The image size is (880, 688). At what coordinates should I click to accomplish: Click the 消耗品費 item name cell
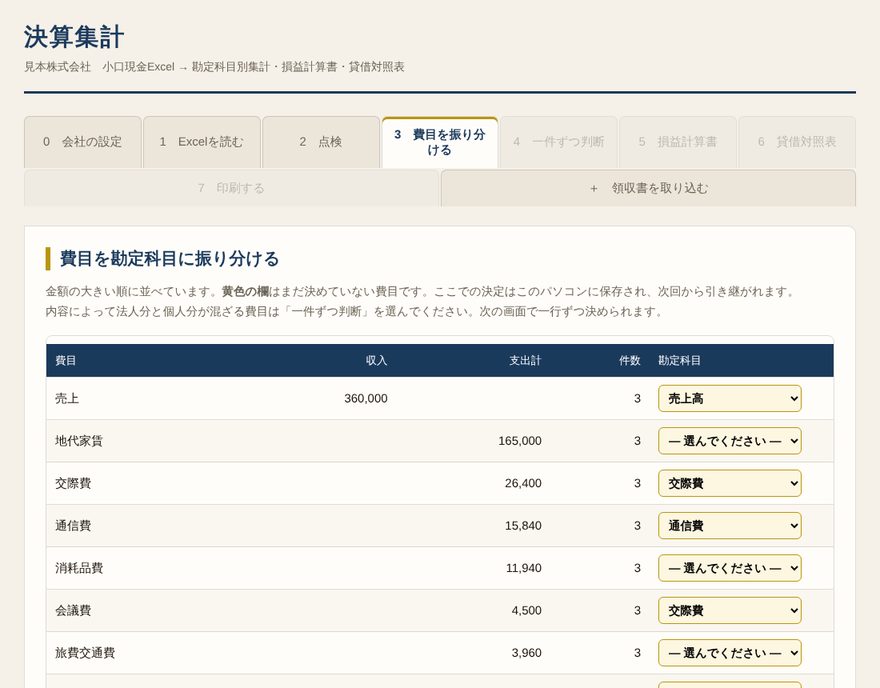click(79, 568)
